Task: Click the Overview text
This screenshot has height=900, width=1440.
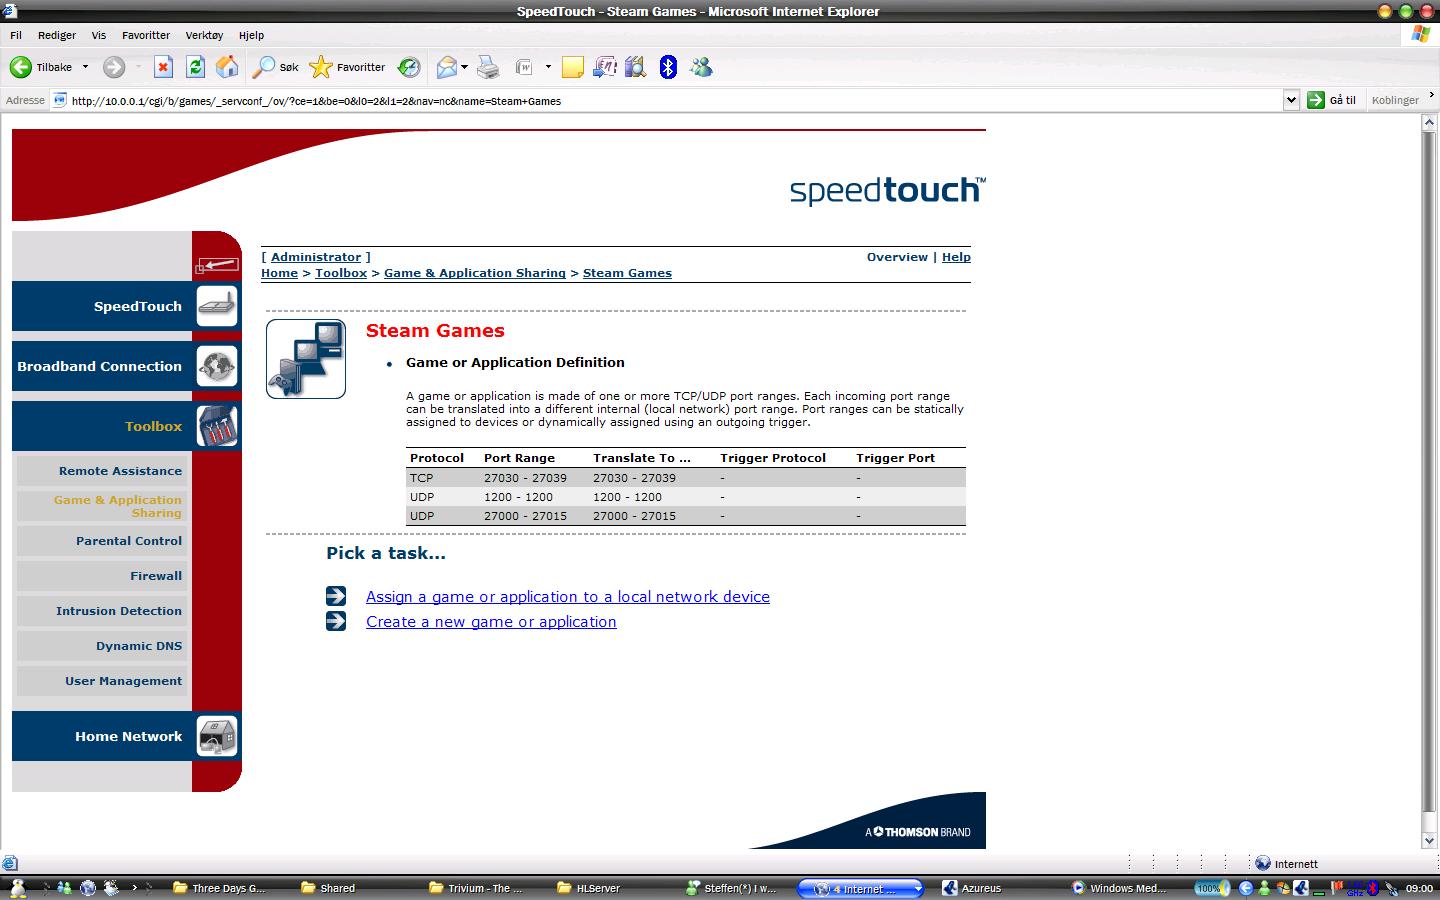Action: (897, 257)
